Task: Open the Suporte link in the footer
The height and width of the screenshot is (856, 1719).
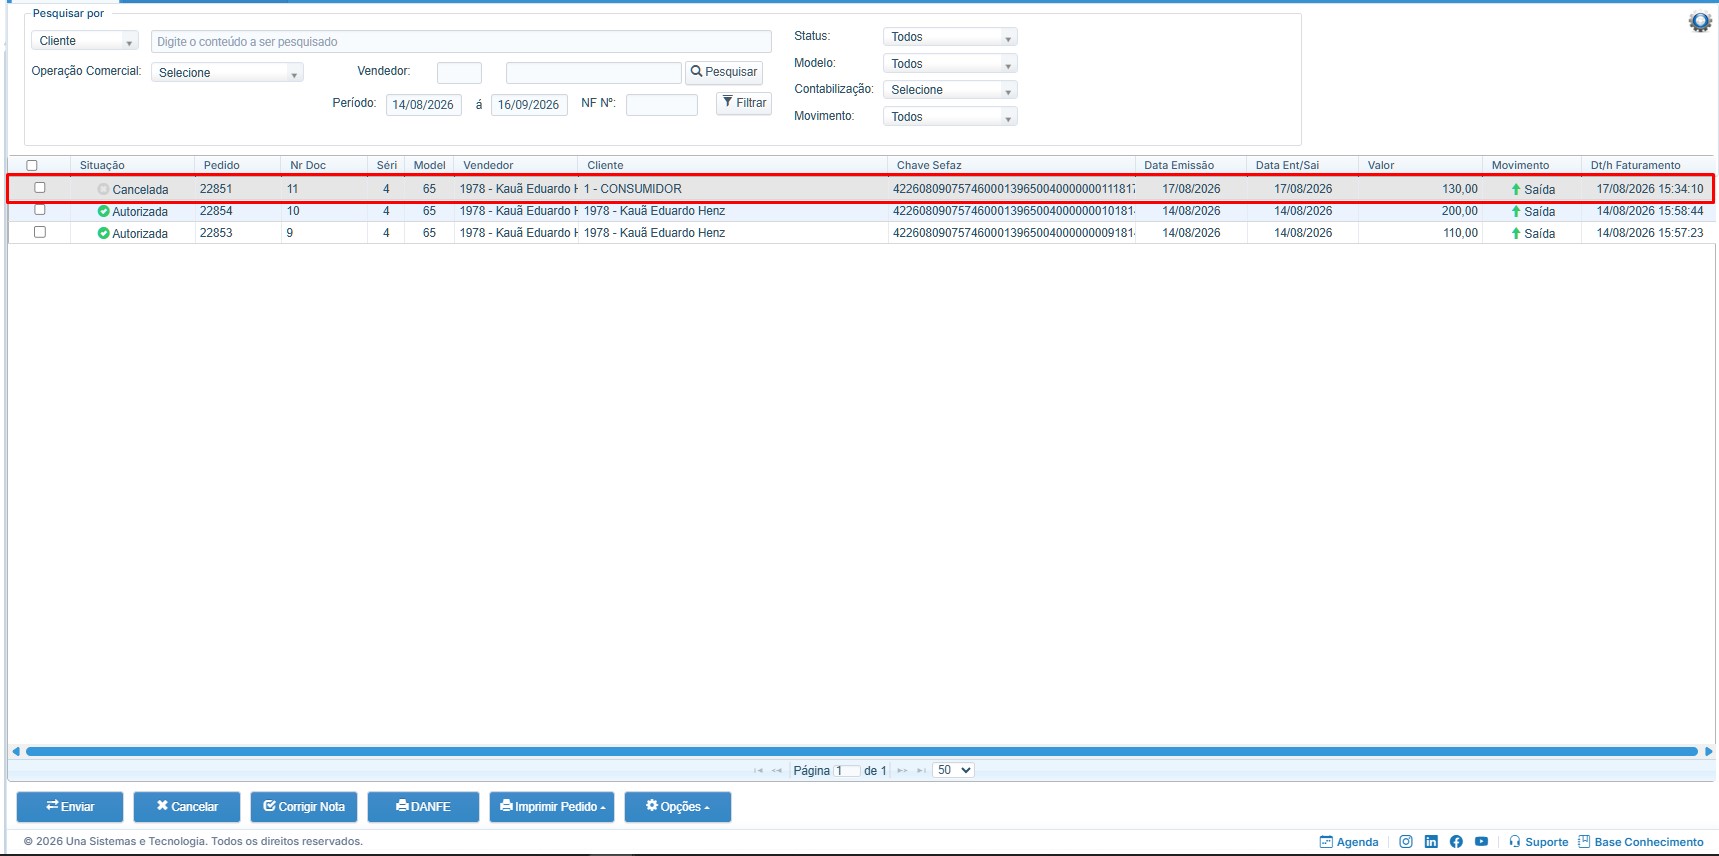Action: click(x=1538, y=842)
